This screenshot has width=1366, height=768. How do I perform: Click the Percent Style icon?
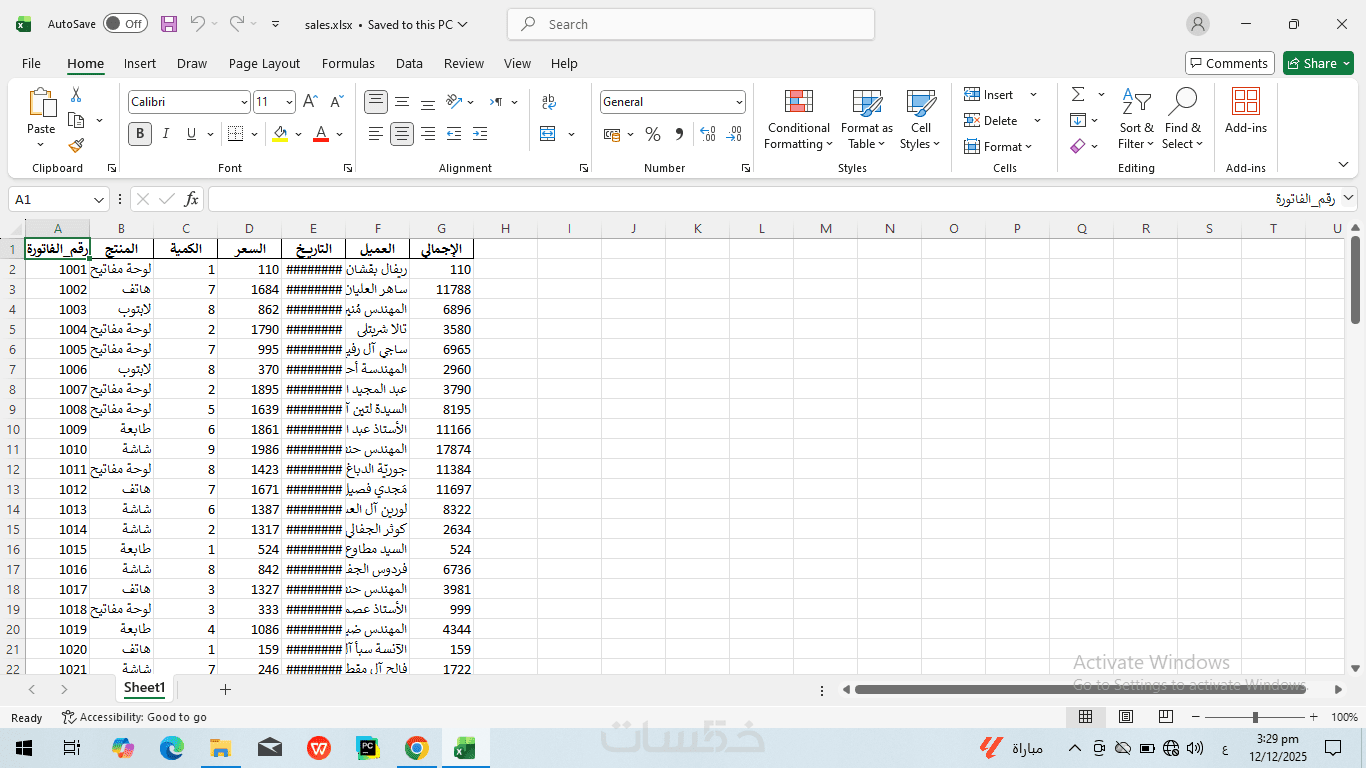pos(653,134)
